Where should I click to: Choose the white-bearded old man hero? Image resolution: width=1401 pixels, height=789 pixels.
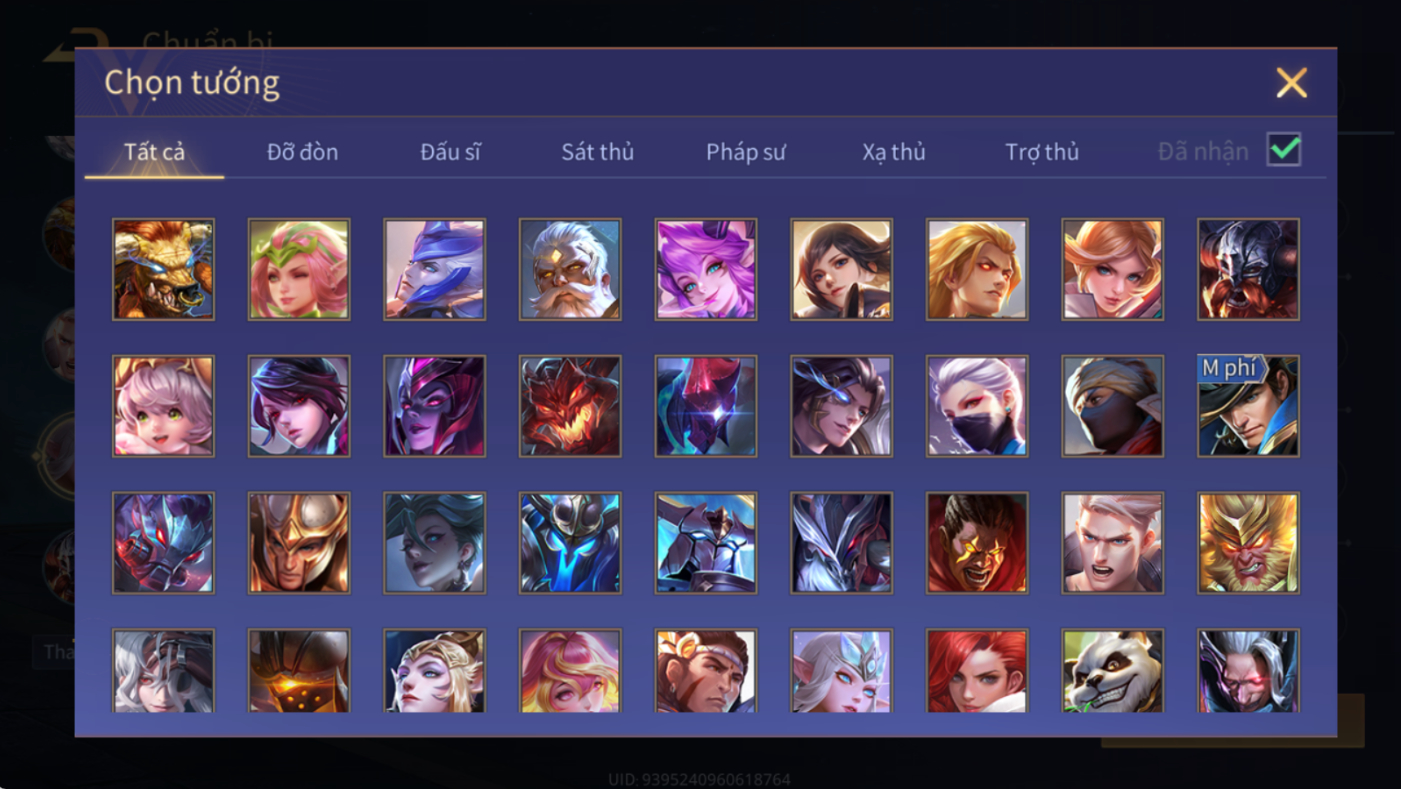point(570,270)
